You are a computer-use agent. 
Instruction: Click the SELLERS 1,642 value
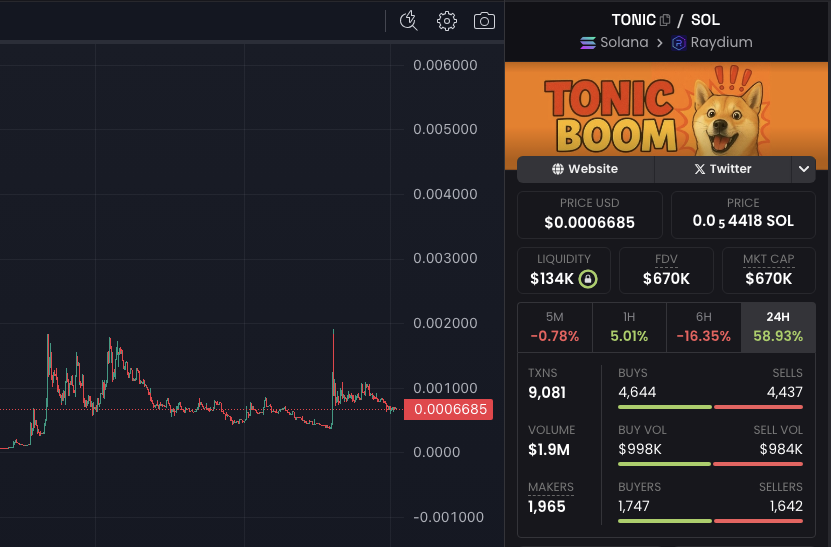(x=786, y=506)
